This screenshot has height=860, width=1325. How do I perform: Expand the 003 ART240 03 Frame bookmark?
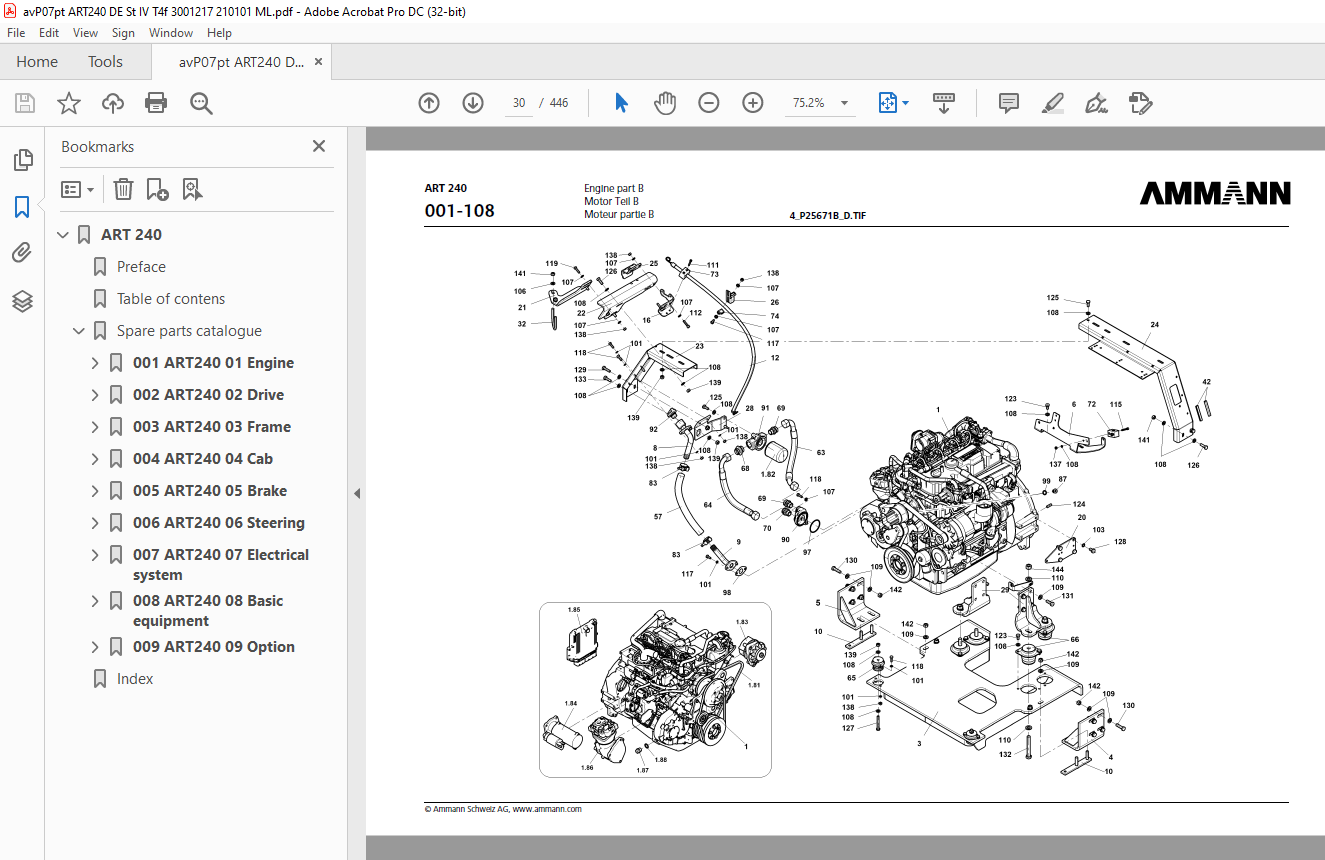pos(95,427)
